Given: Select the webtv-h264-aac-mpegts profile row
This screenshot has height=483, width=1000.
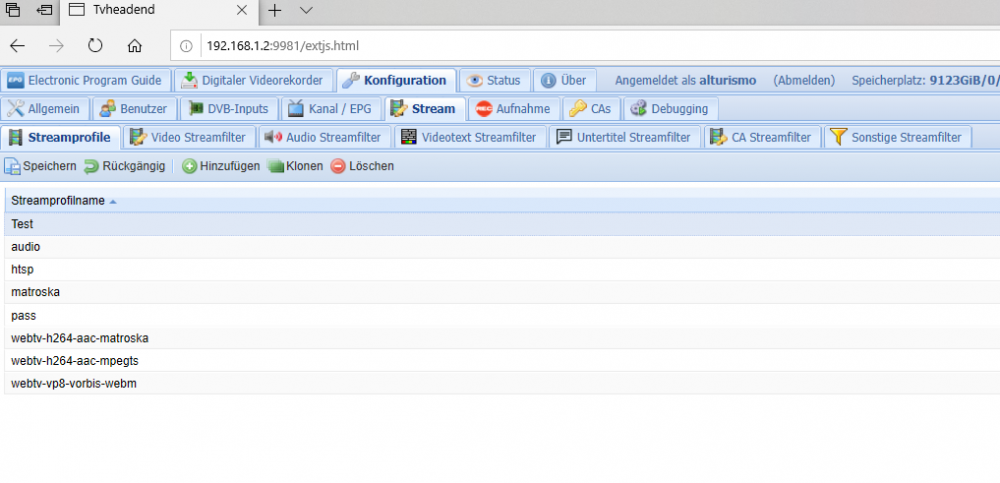Looking at the screenshot, I should point(502,361).
